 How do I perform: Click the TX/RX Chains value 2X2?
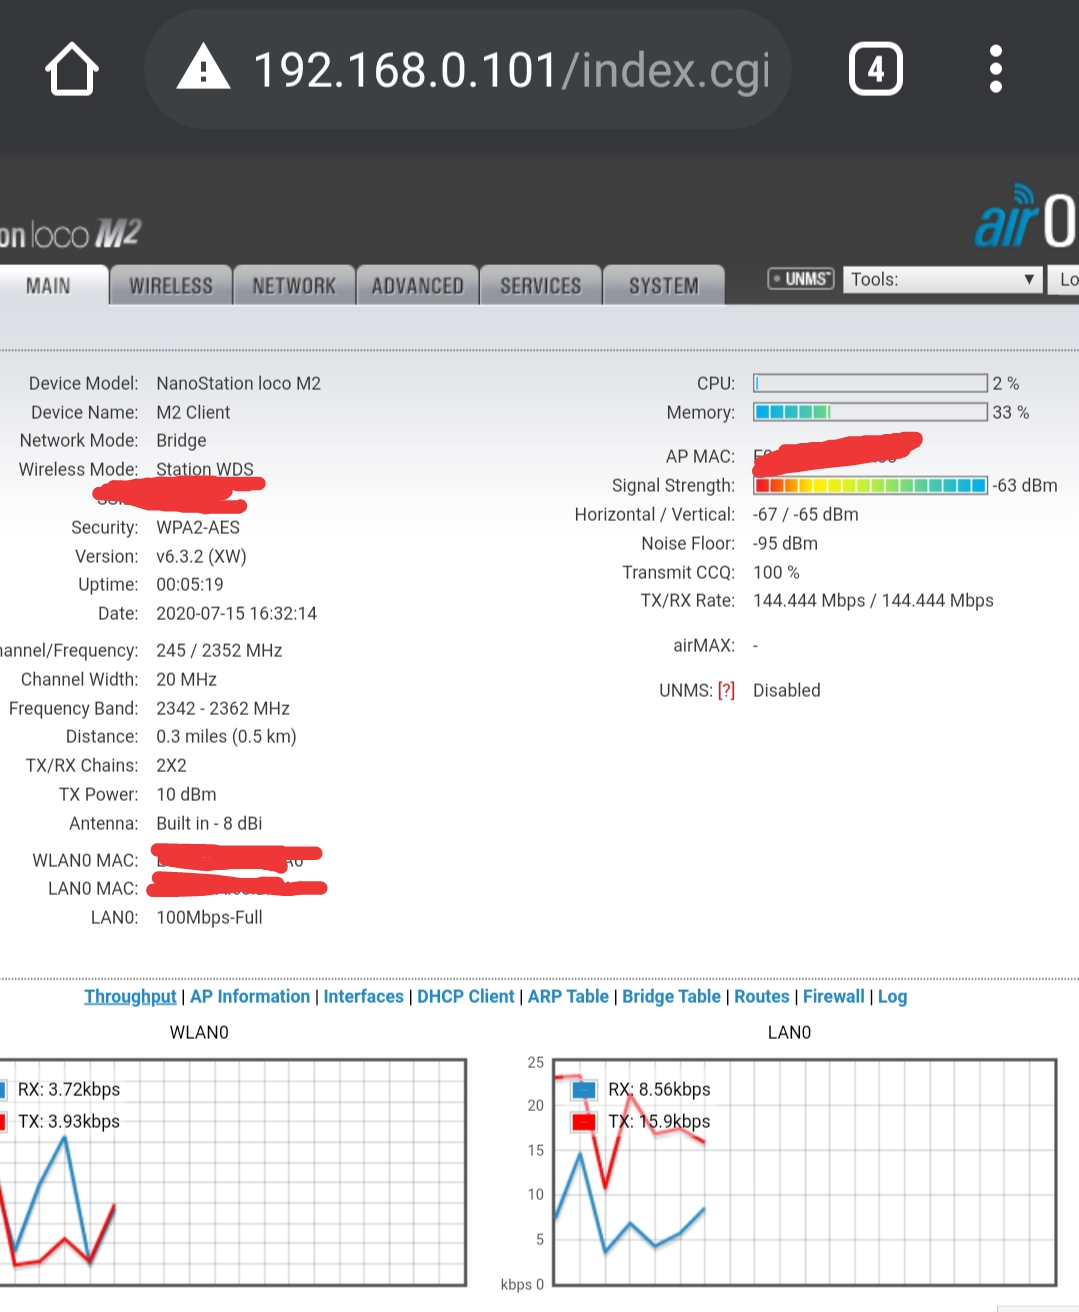pos(171,765)
